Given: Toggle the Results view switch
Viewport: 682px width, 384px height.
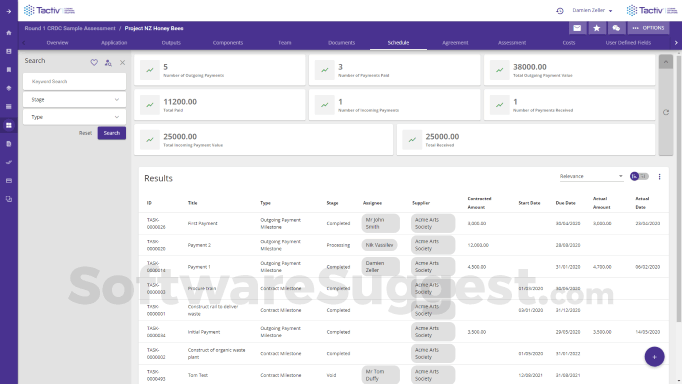Looking at the screenshot, I should click(639, 176).
